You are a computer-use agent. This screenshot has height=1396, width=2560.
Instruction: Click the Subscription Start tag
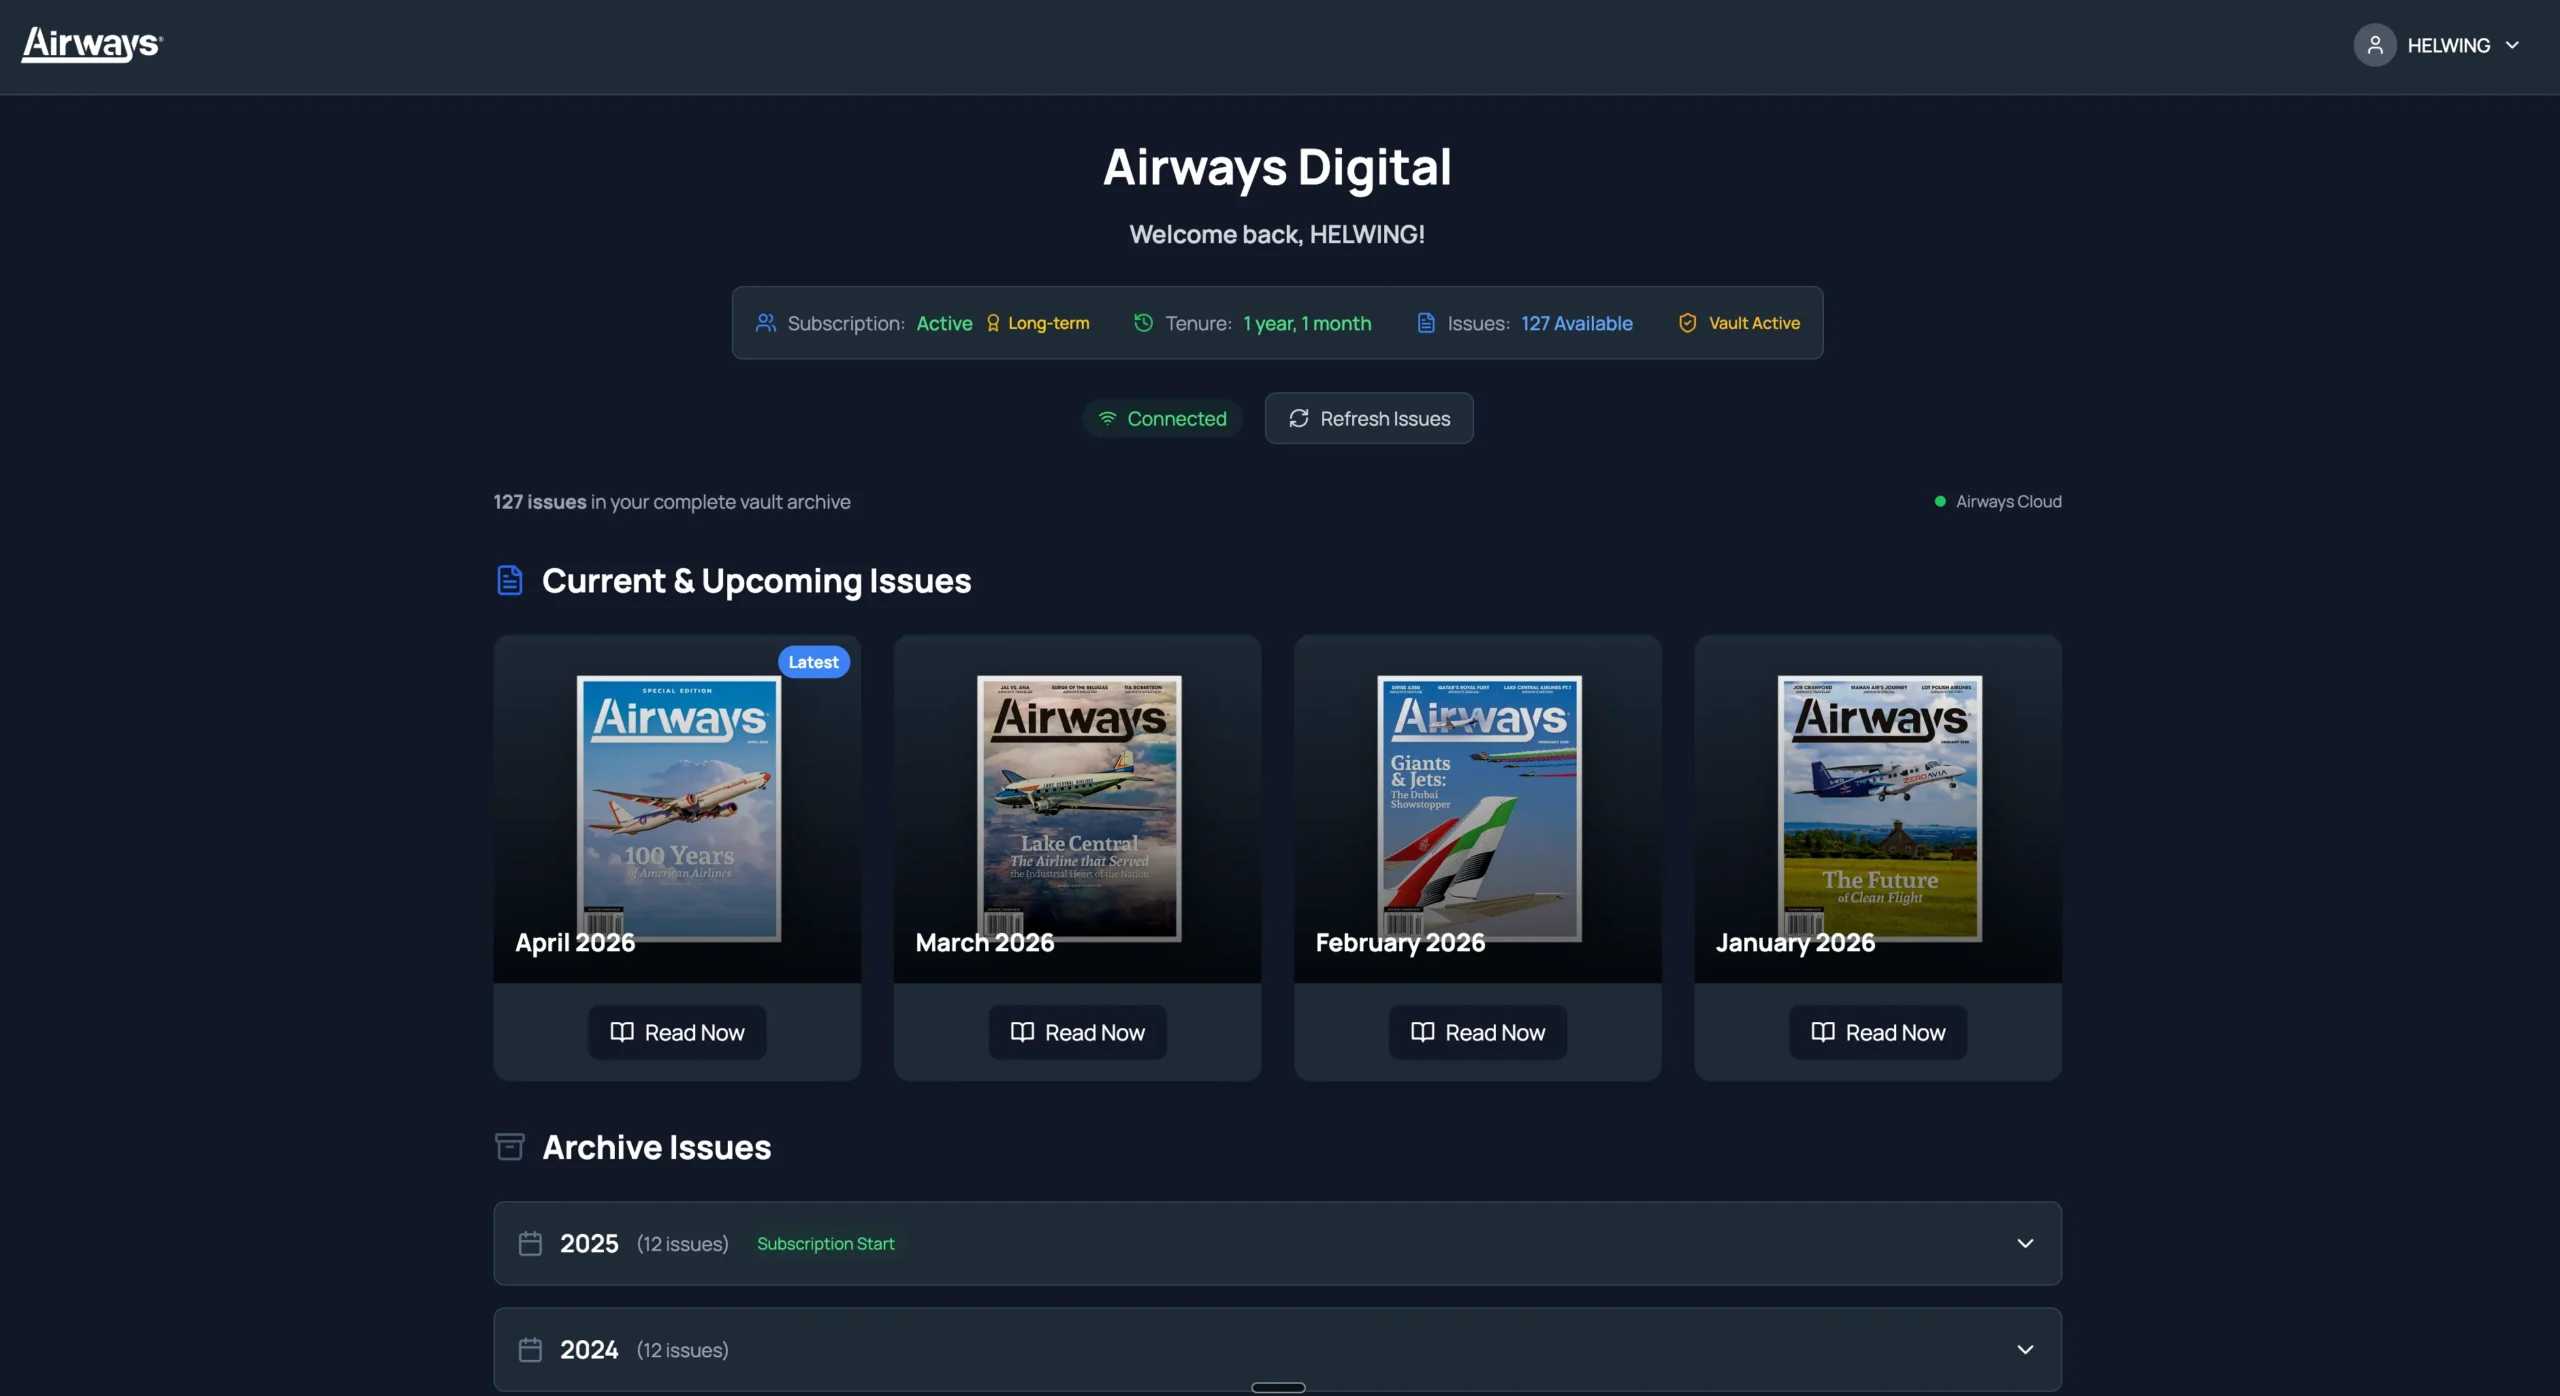coord(825,1243)
